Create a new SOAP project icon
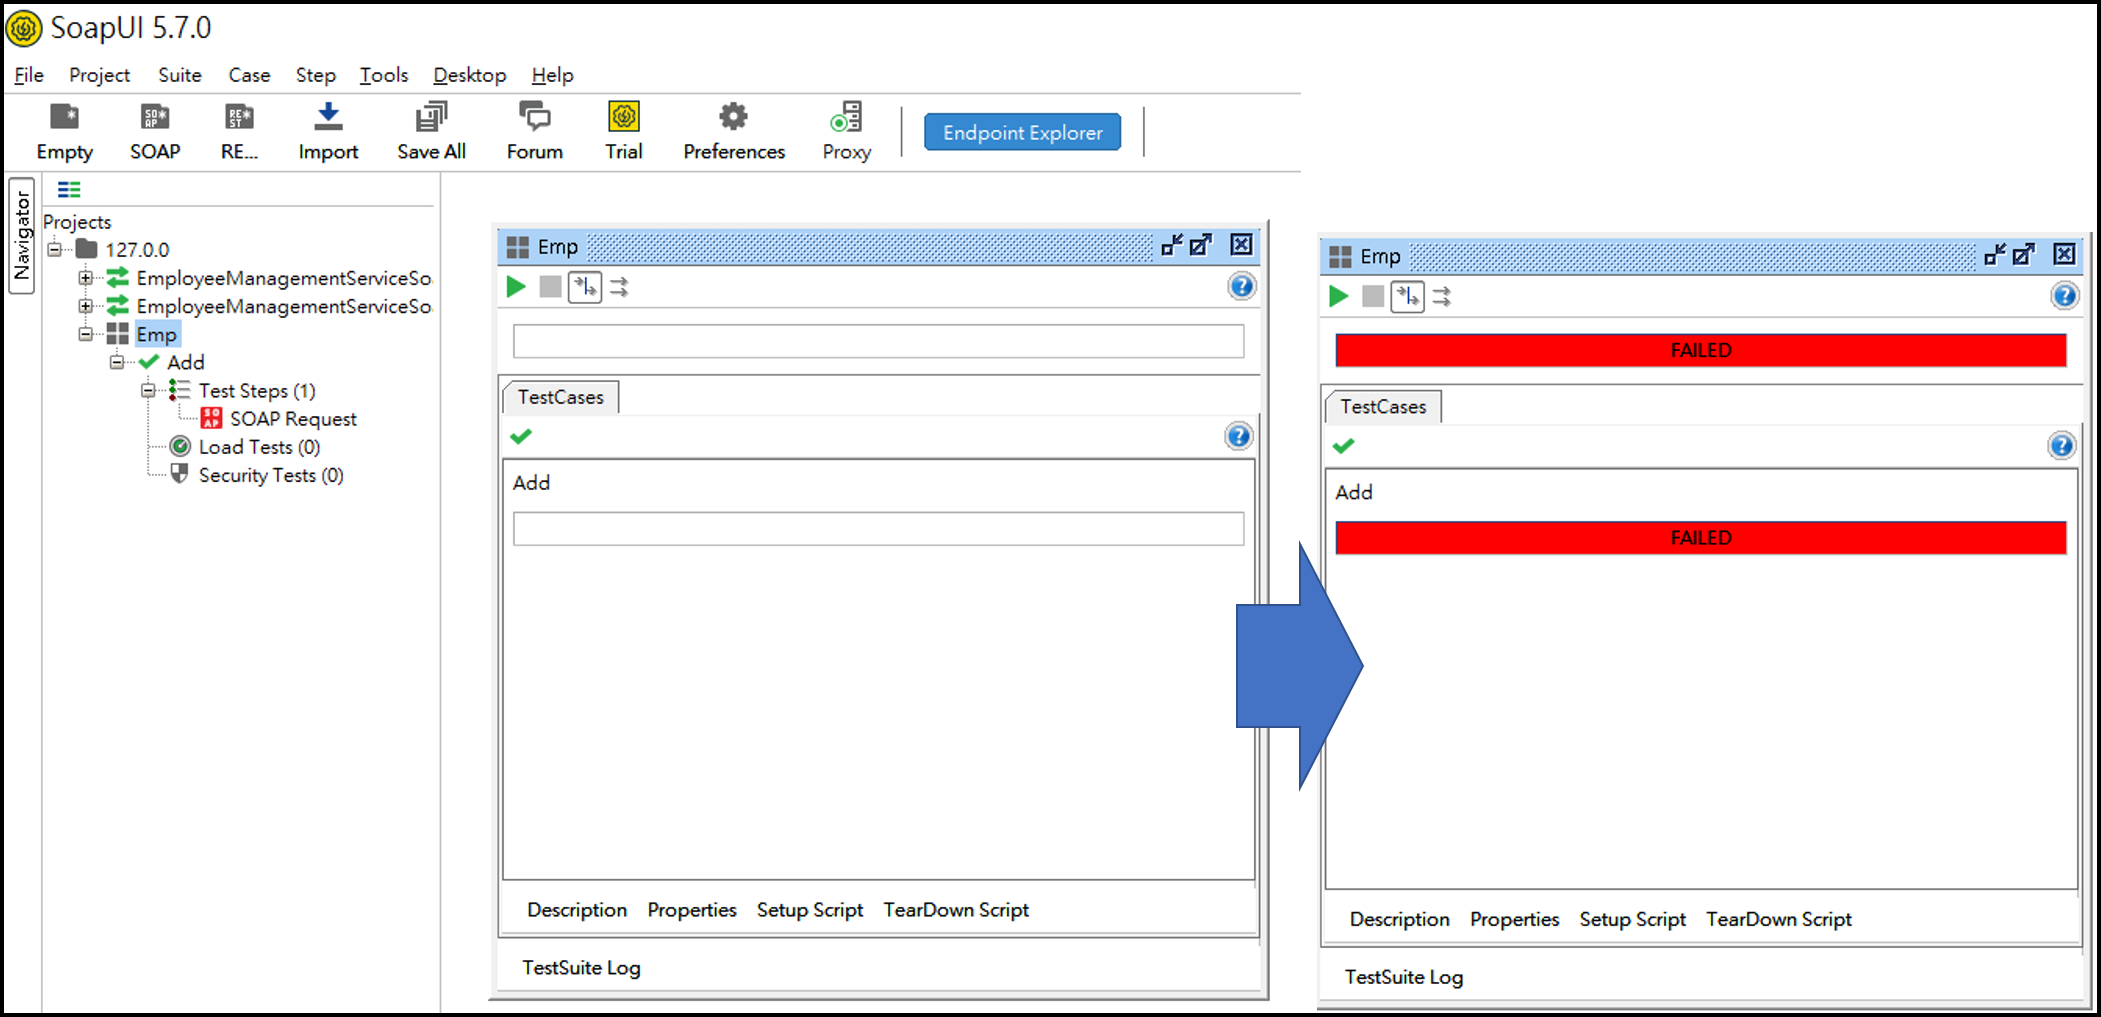This screenshot has height=1017, width=2101. point(155,118)
